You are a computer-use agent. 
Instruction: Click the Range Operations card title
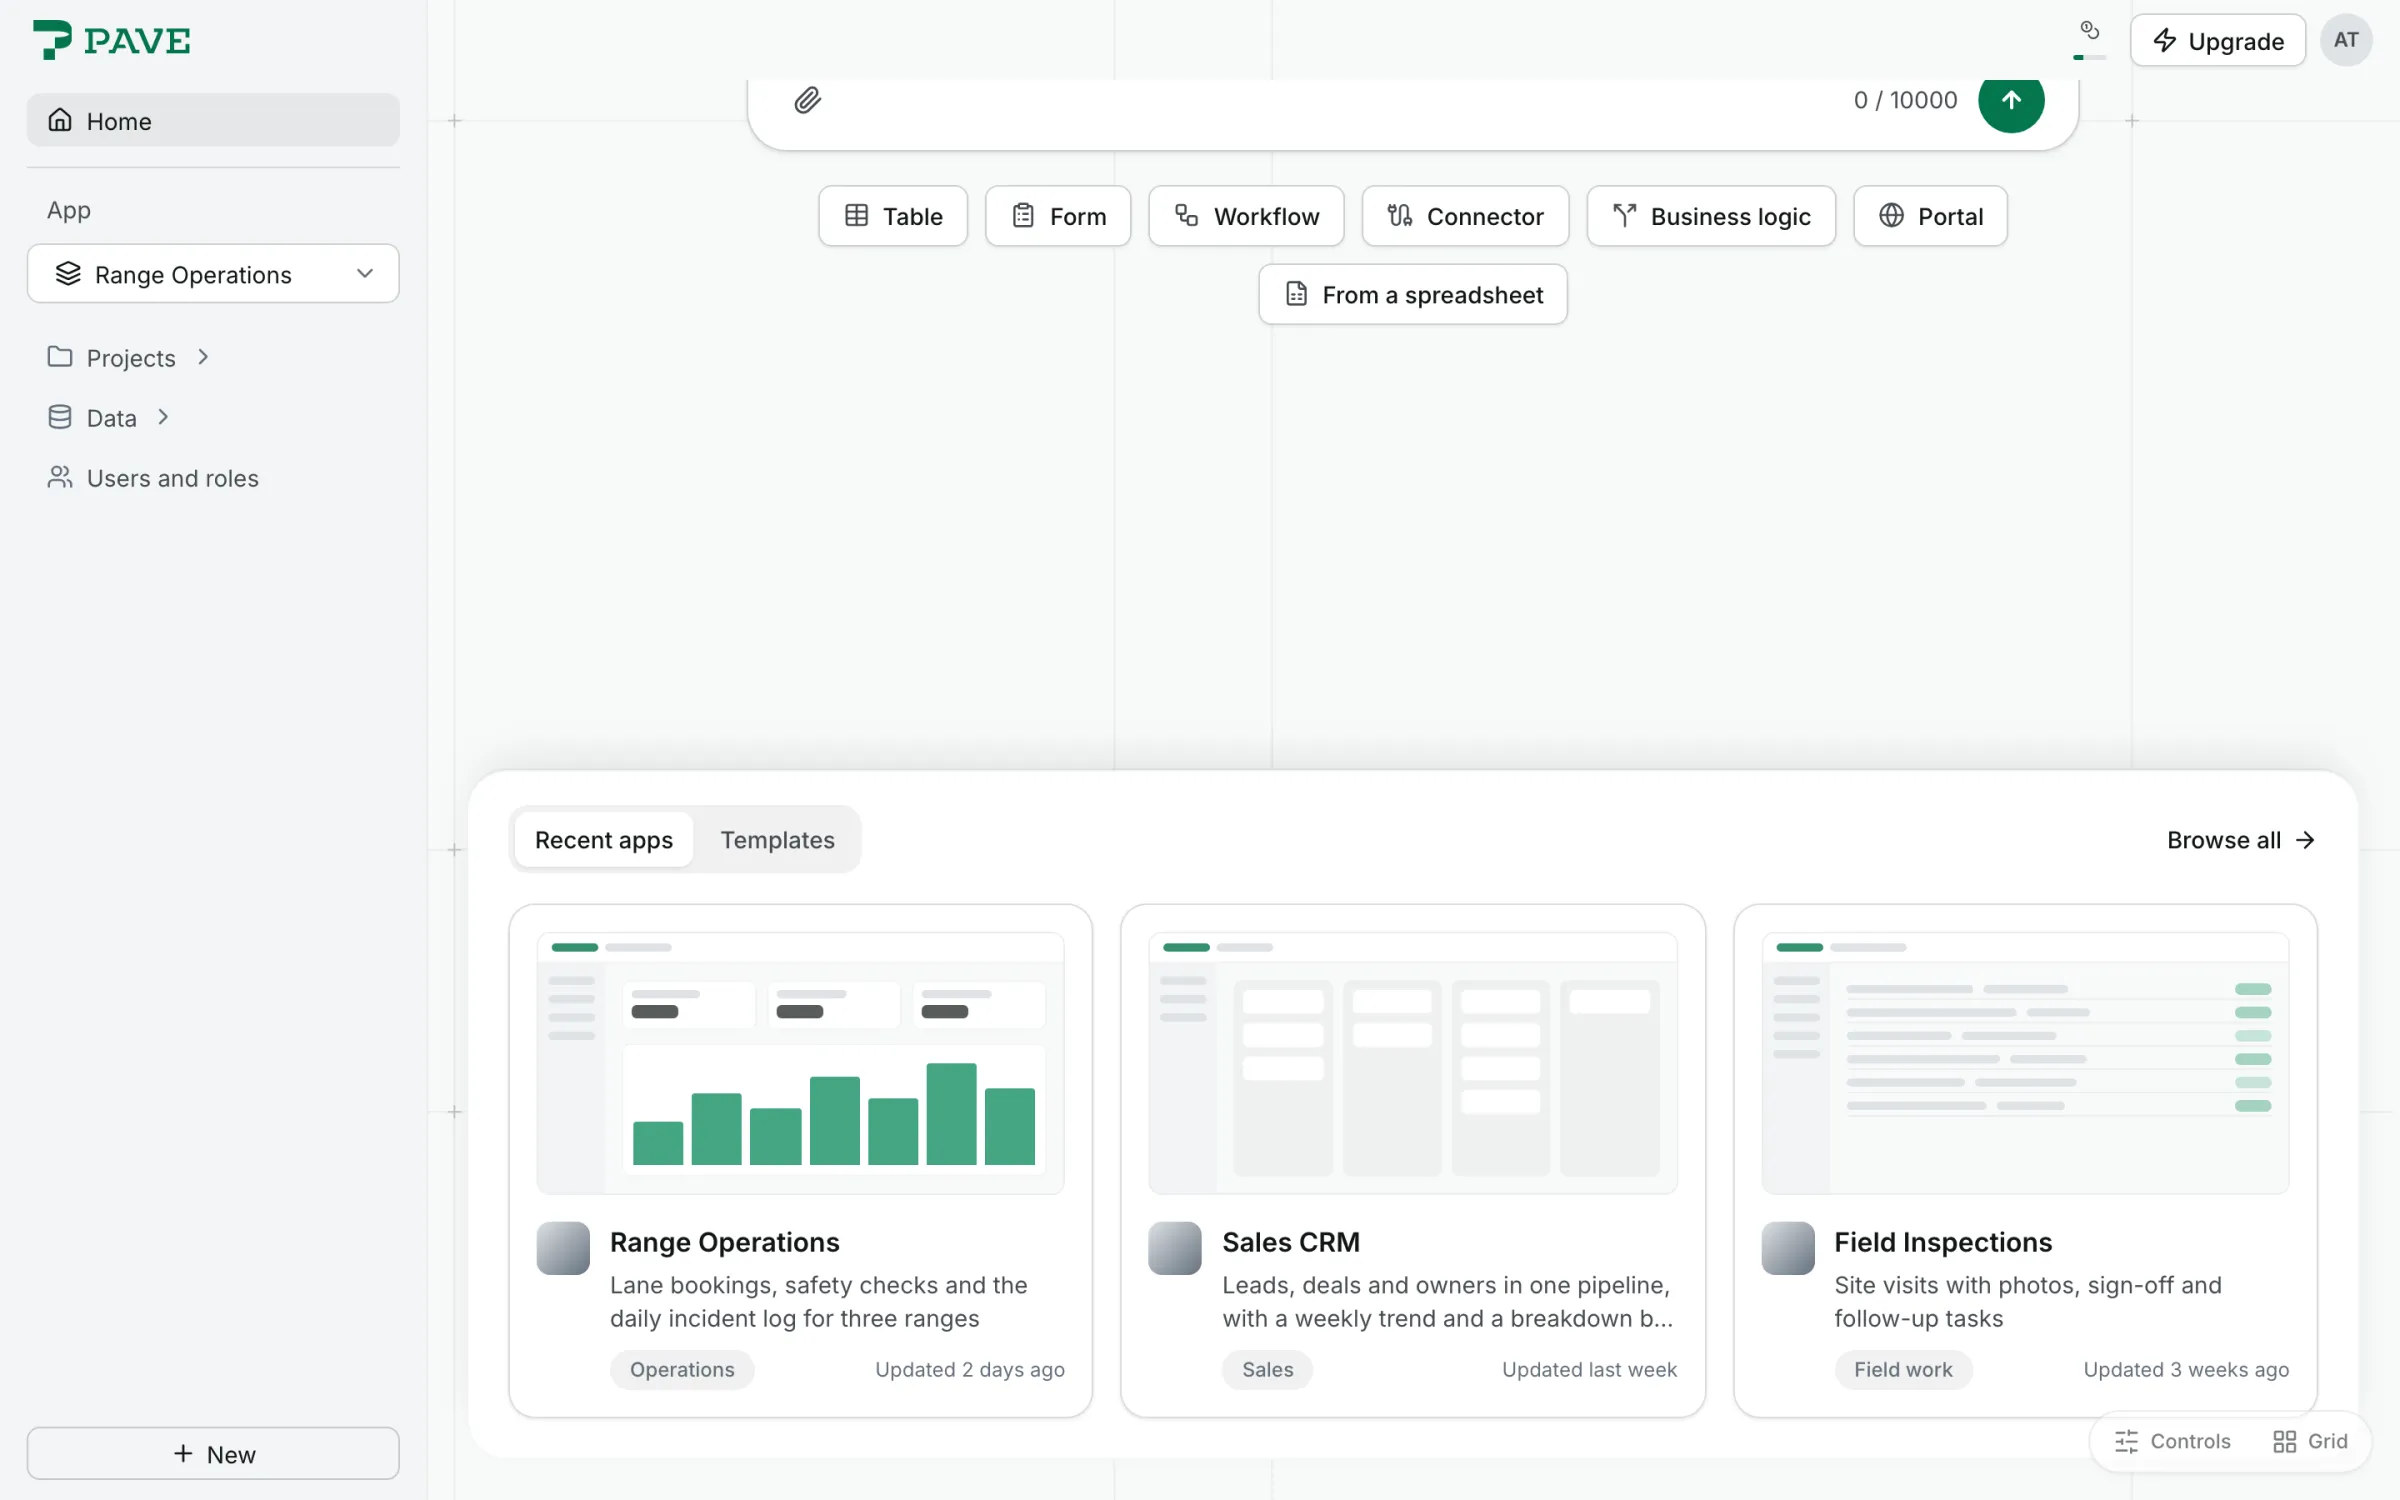[x=725, y=1242]
